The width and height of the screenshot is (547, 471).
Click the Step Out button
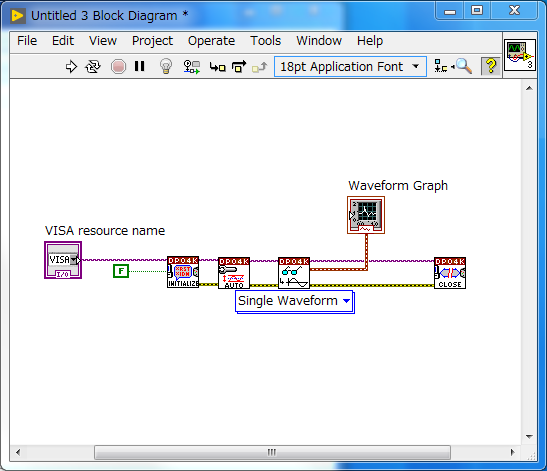[x=260, y=67]
